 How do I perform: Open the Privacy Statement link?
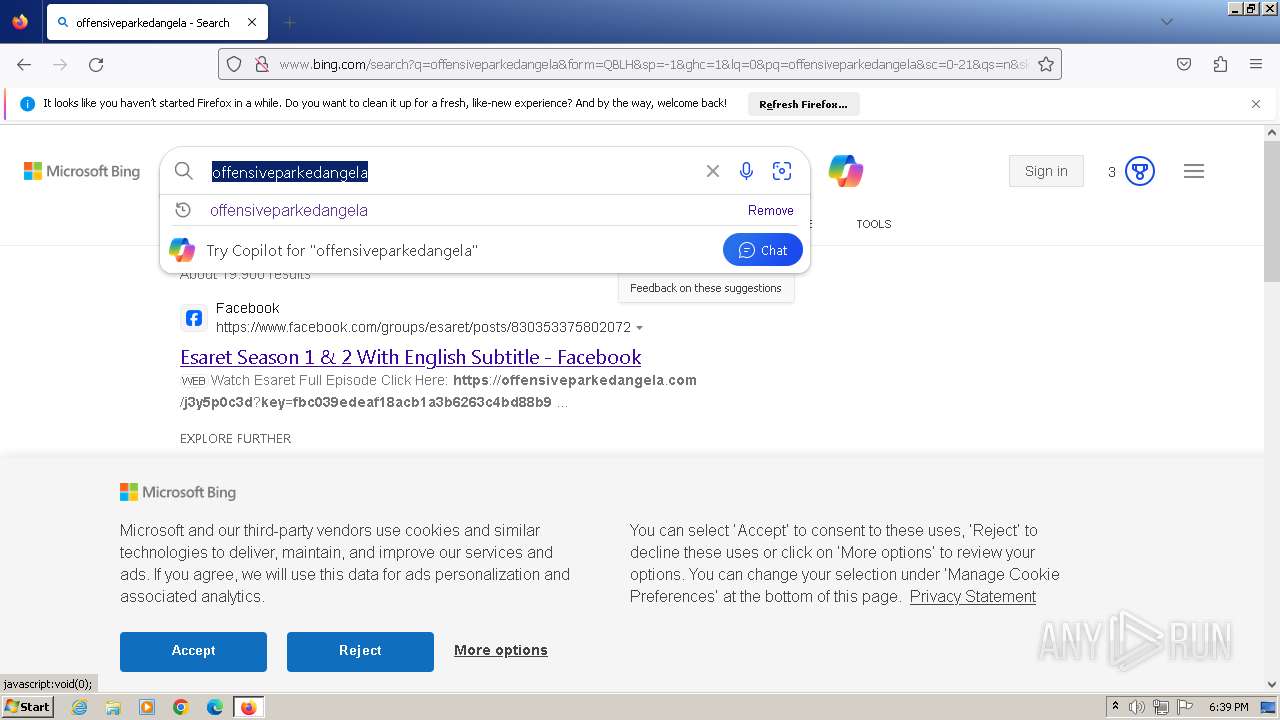coord(973,596)
